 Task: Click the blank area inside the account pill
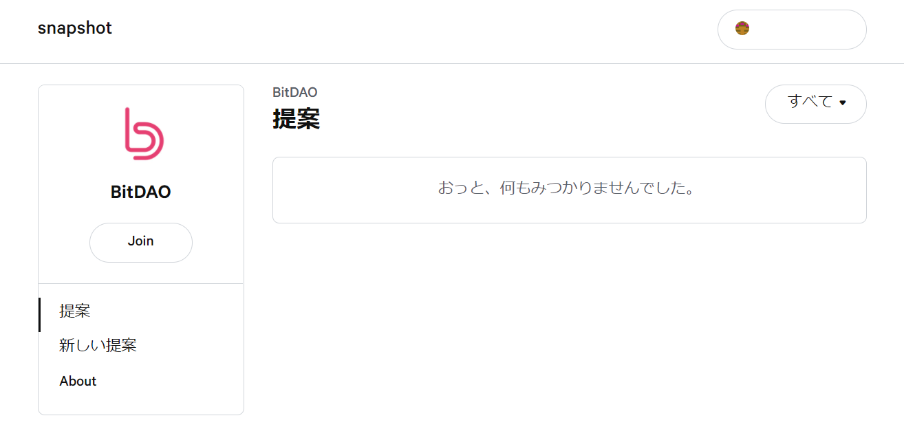(x=807, y=29)
